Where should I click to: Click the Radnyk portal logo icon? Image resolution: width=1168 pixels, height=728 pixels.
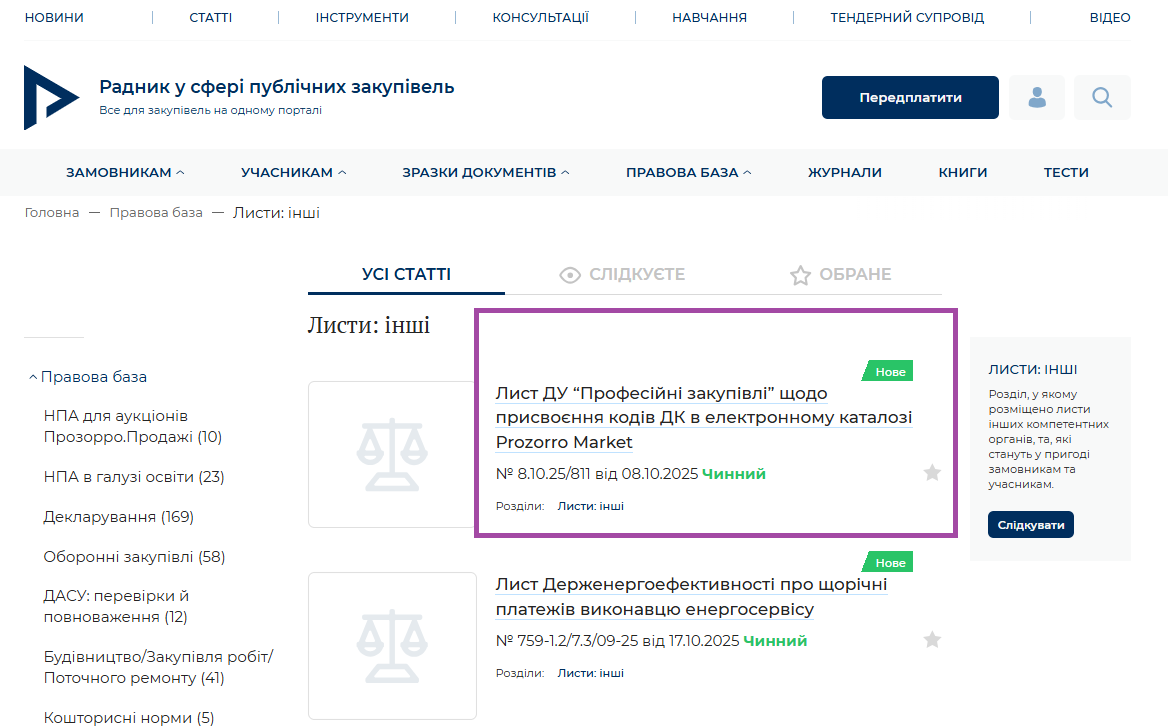click(50, 97)
